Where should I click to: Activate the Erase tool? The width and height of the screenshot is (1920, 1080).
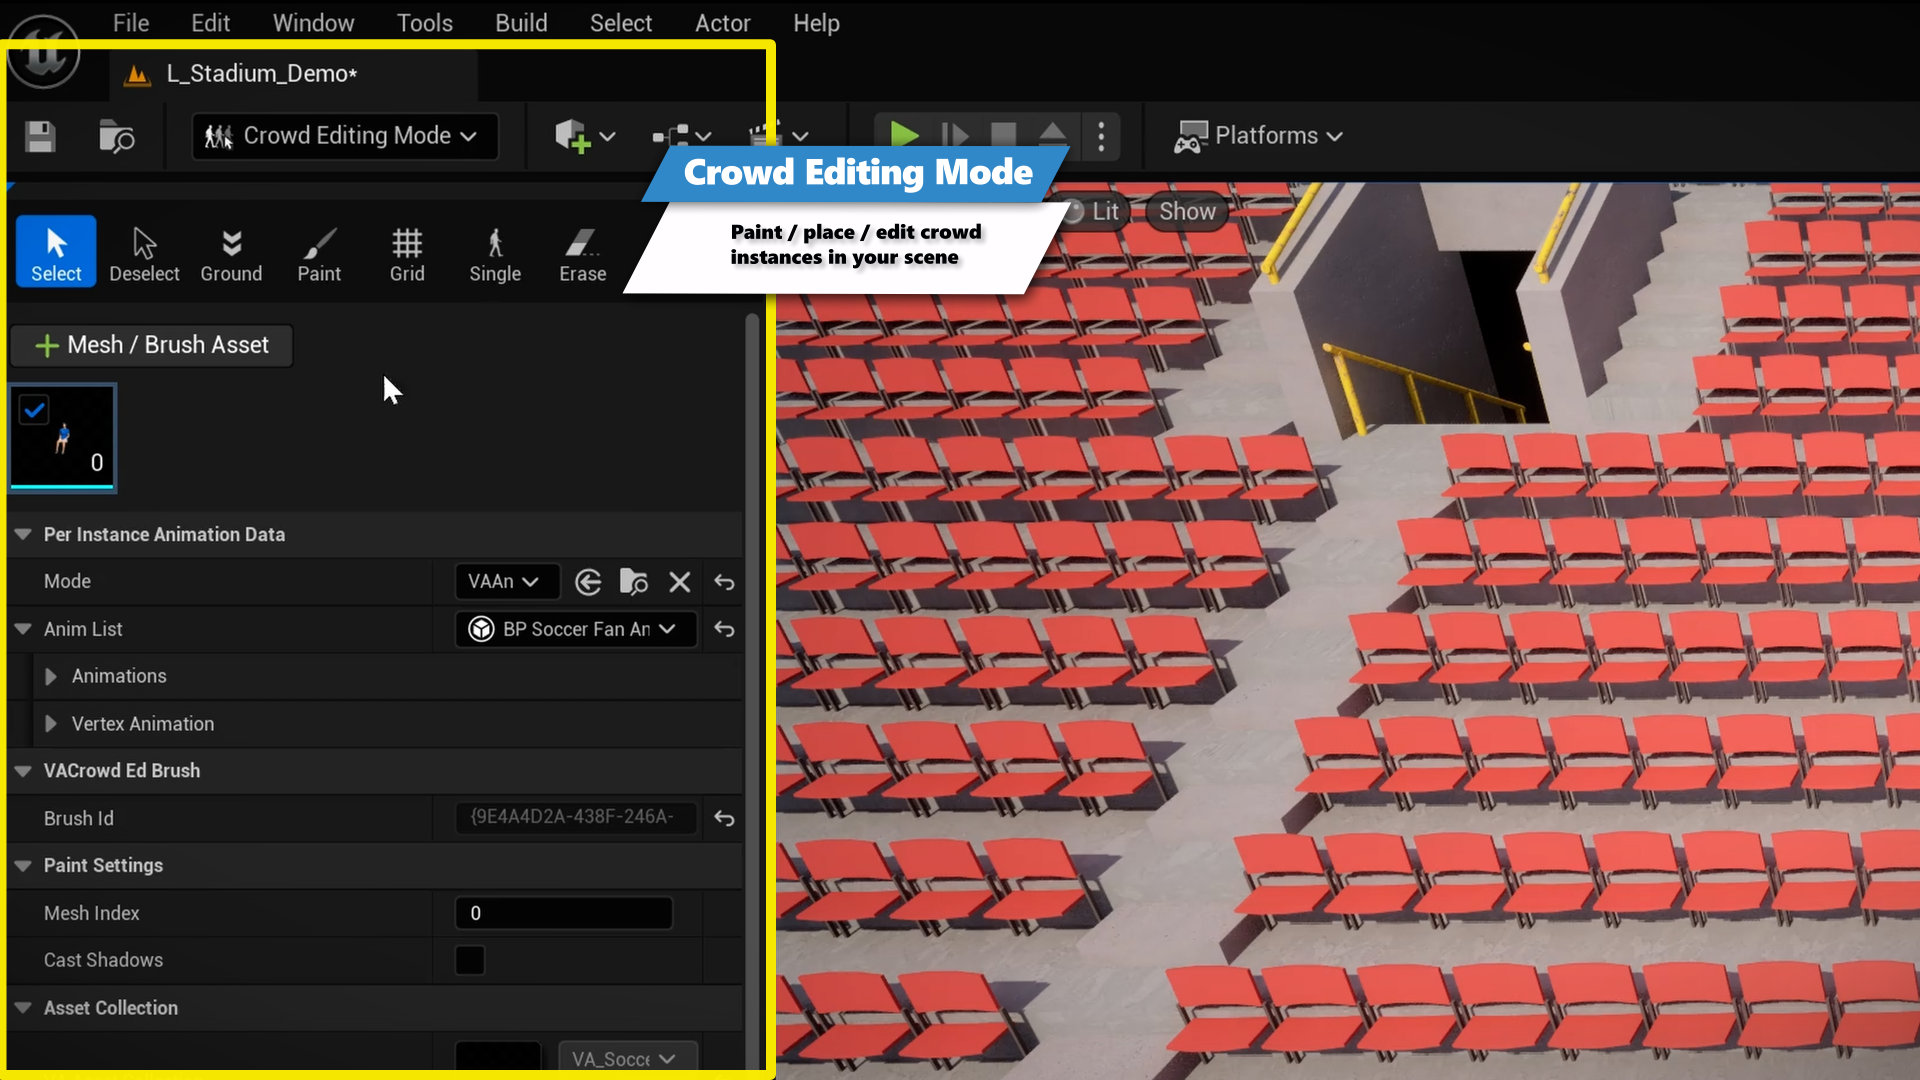(x=581, y=252)
